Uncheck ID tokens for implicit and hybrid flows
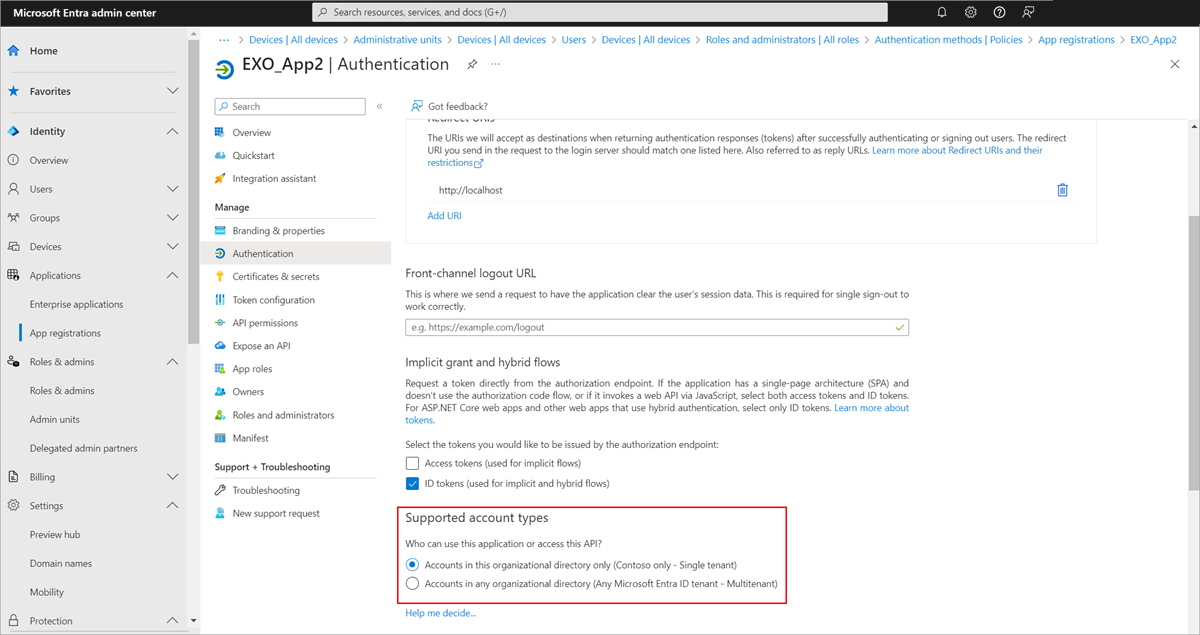Image resolution: width=1200 pixels, height=635 pixels. coord(412,483)
